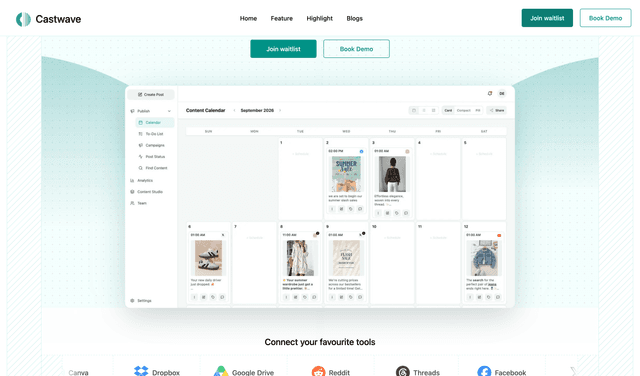Click tag icon on the Flash Sale post
The height and width of the screenshot is (376, 640).
pyautogui.click(x=351, y=297)
